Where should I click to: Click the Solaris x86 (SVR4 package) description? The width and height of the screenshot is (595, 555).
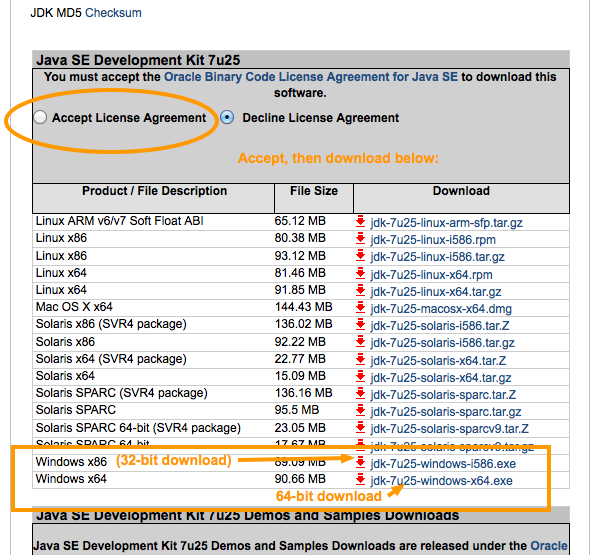(x=111, y=324)
